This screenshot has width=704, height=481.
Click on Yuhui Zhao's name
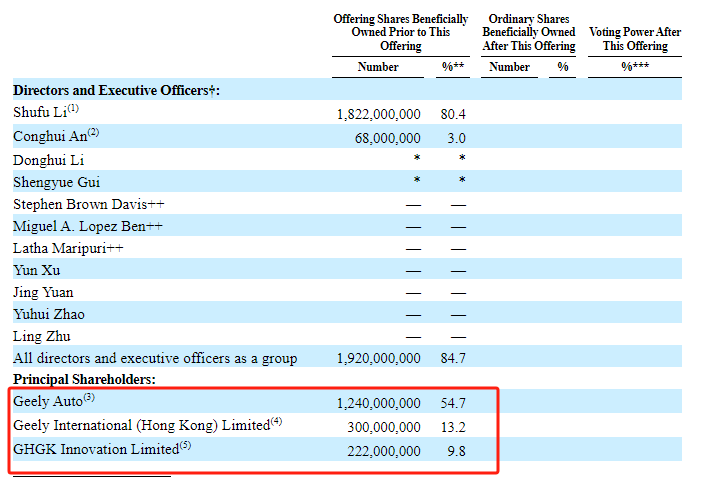click(x=49, y=314)
